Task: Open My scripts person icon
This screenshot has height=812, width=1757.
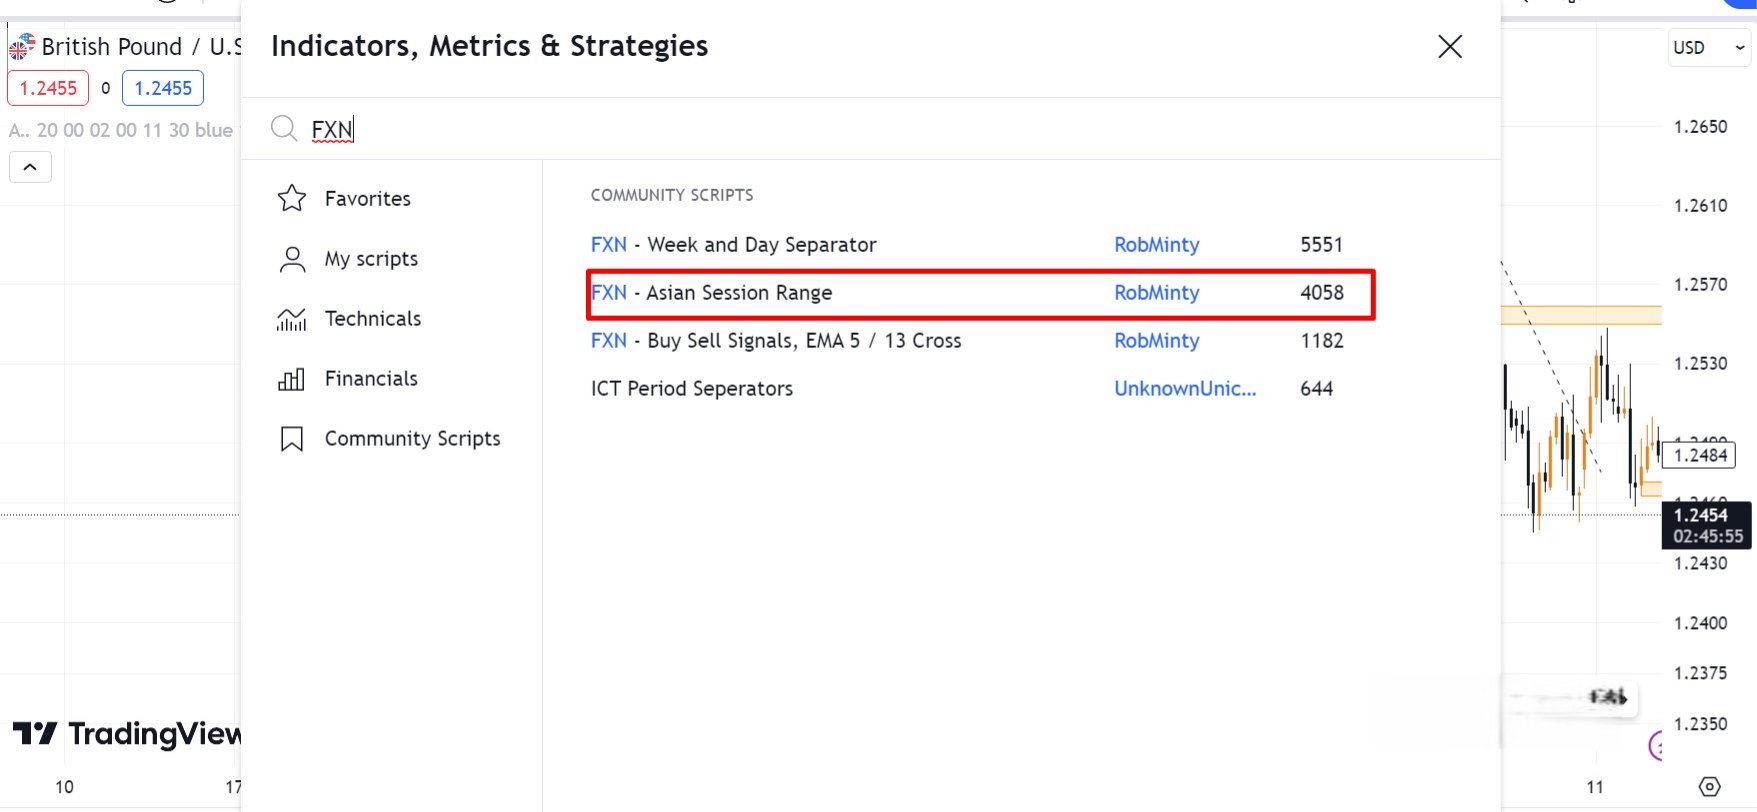Action: coord(292,259)
